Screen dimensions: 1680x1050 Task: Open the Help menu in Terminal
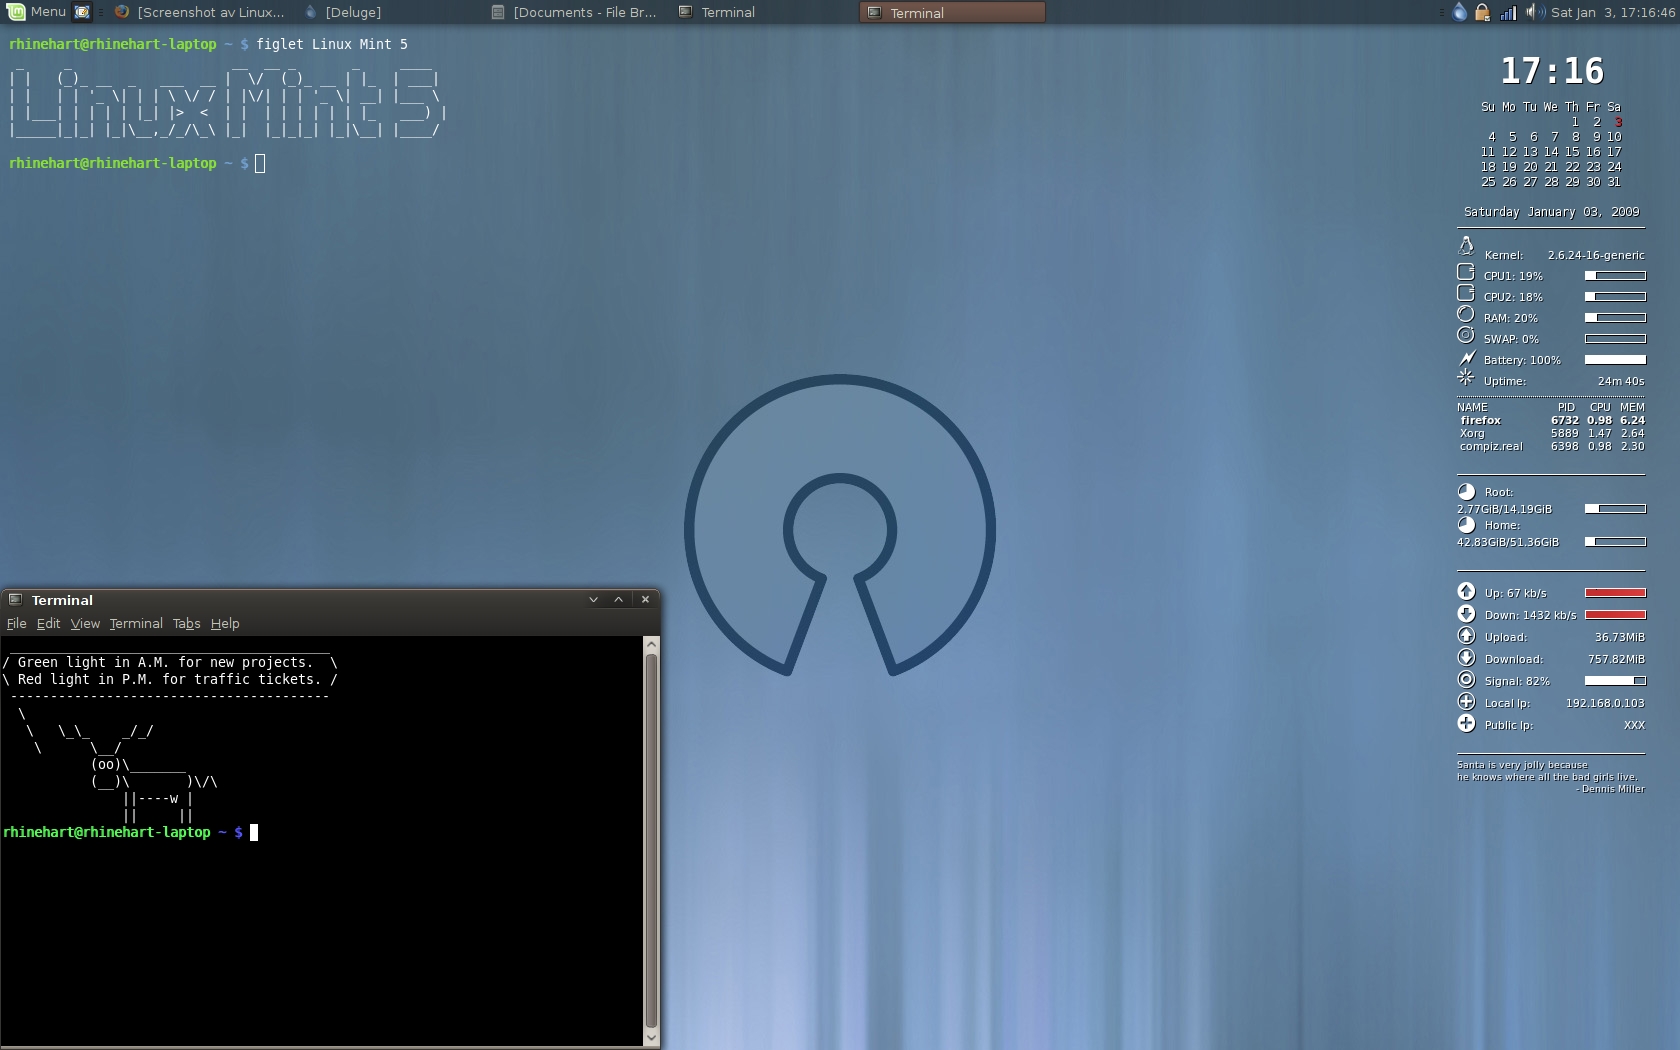[225, 623]
